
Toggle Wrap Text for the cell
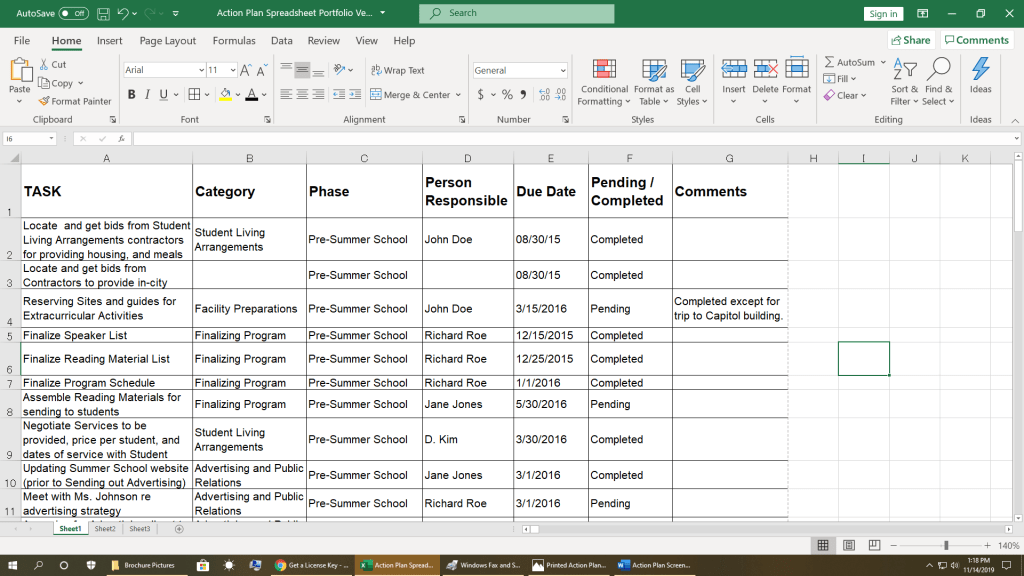click(397, 70)
